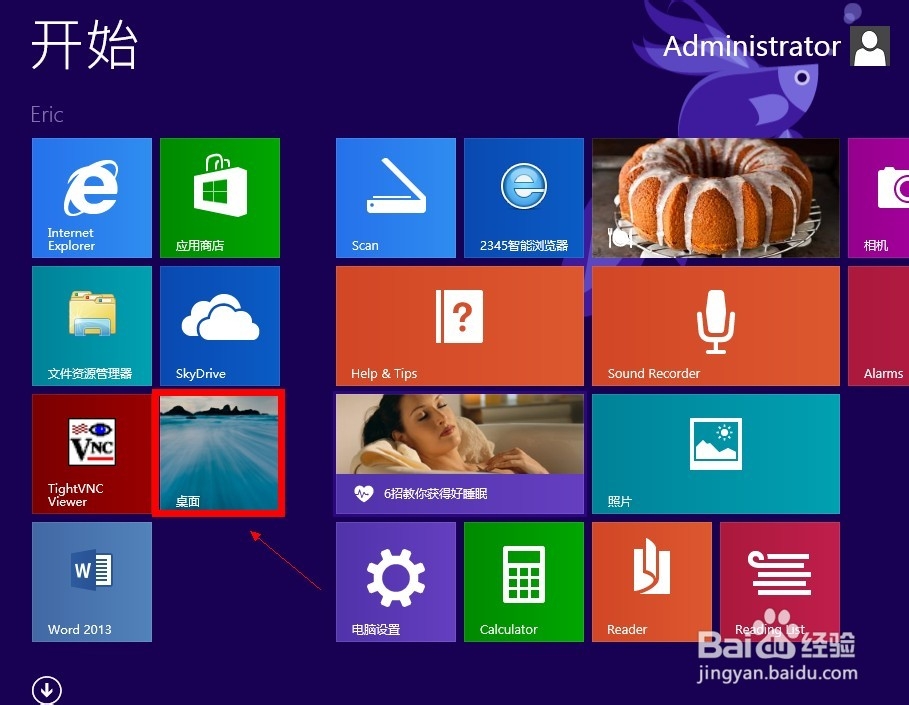Open the Reading List tile
909x705 pixels.
[779, 581]
